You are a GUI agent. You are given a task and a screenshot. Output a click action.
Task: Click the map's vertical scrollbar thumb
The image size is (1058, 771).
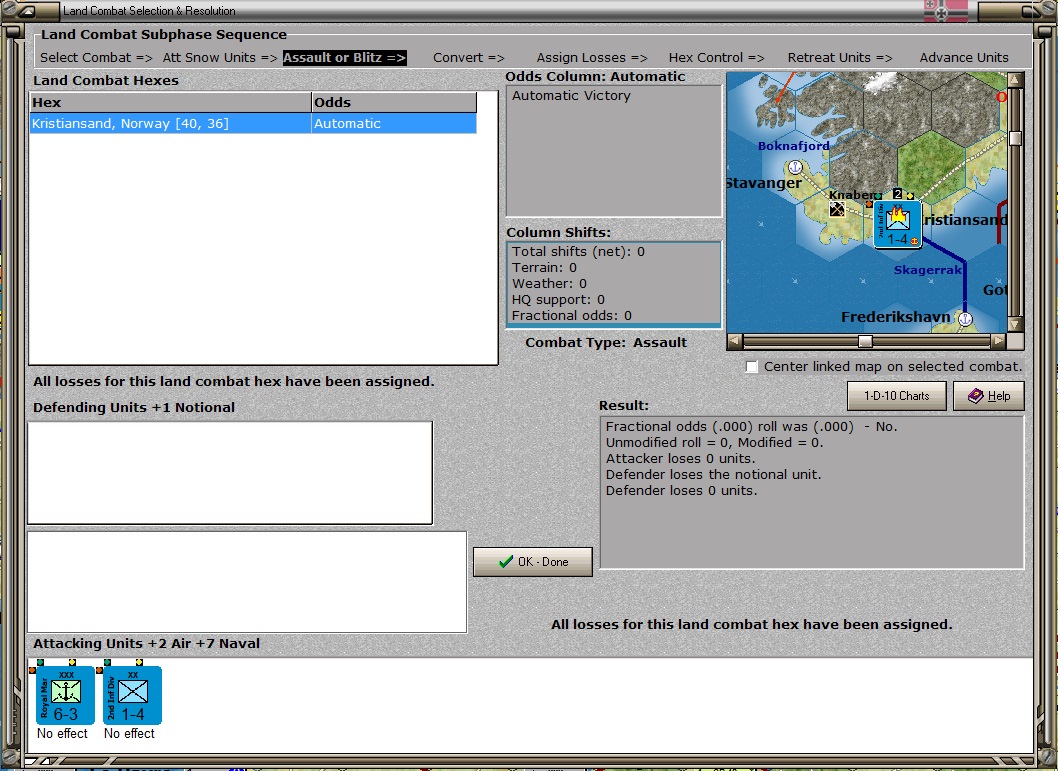[1015, 138]
